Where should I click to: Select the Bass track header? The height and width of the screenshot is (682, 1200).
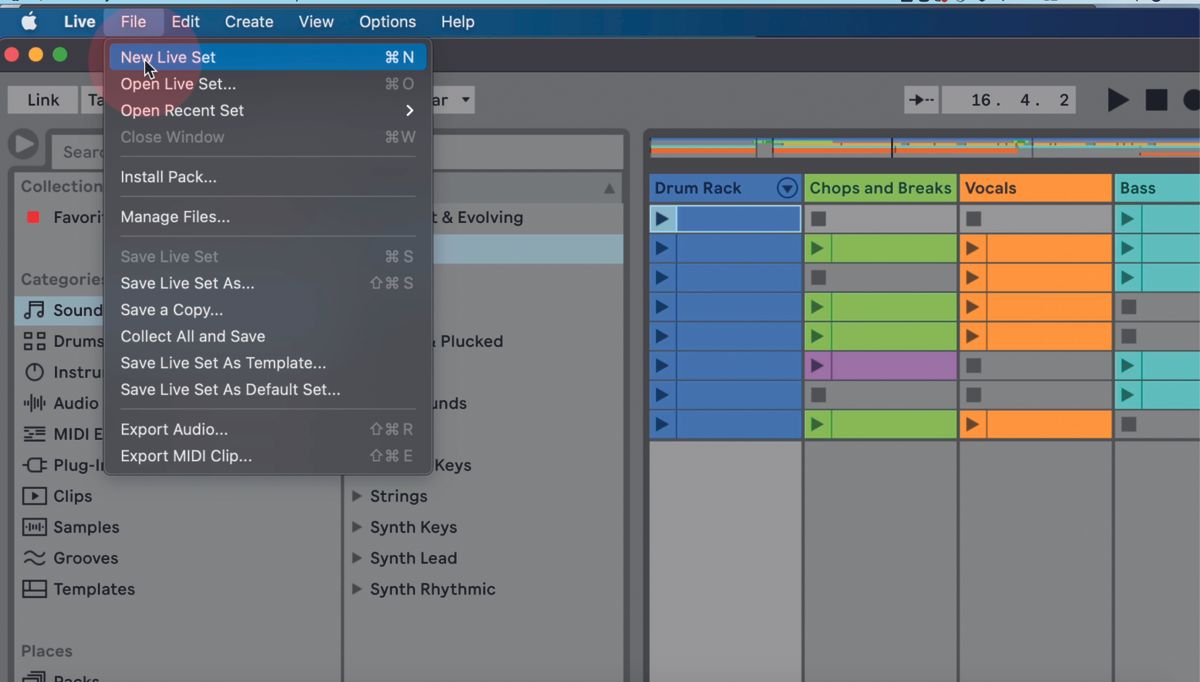(x=1157, y=188)
